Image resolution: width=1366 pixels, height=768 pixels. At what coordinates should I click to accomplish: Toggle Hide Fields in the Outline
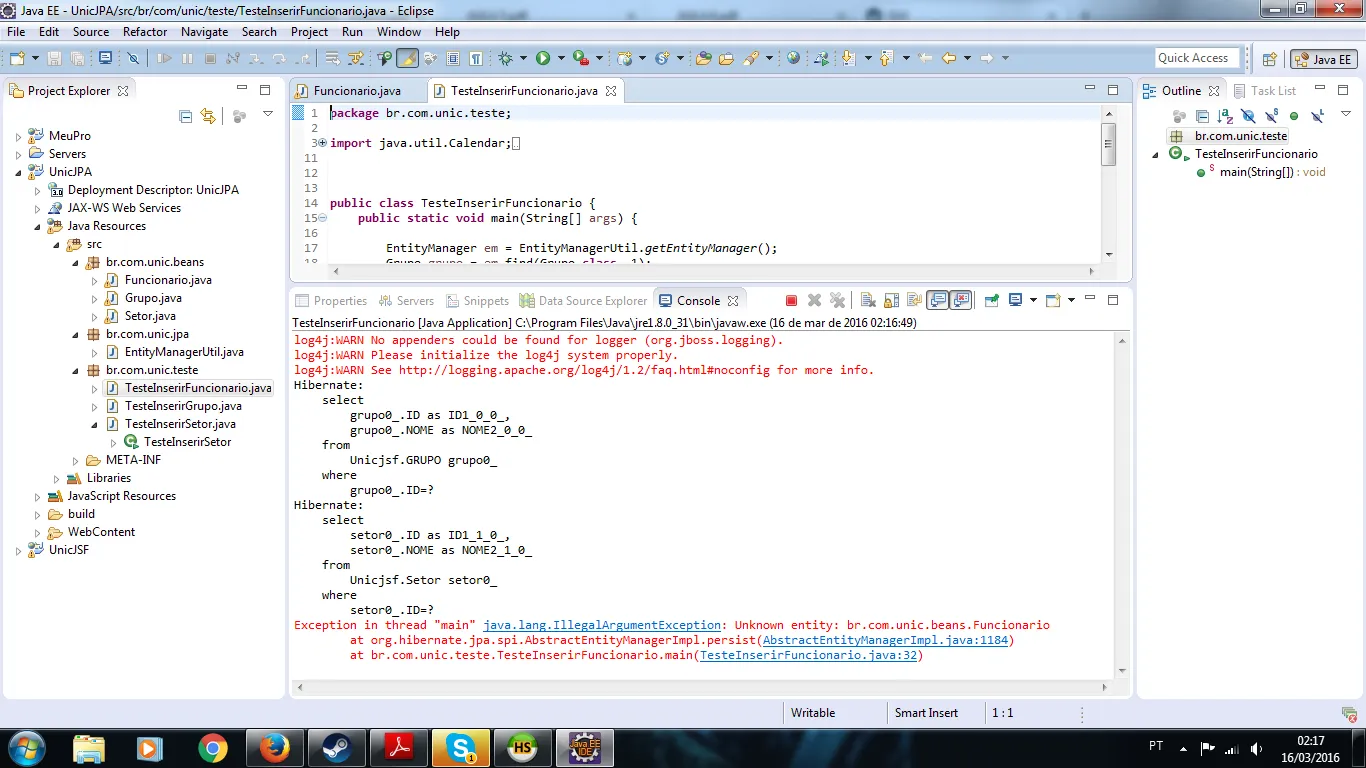1248,116
